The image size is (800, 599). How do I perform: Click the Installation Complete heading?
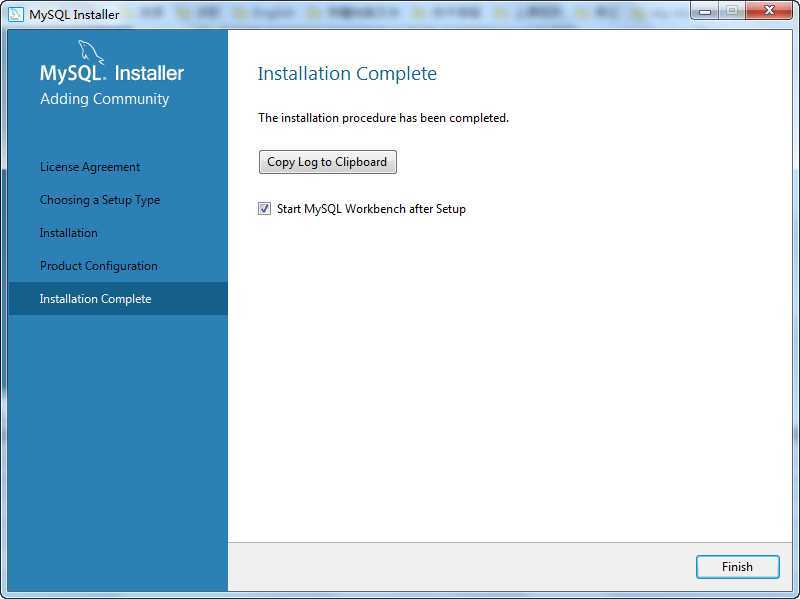(x=347, y=73)
